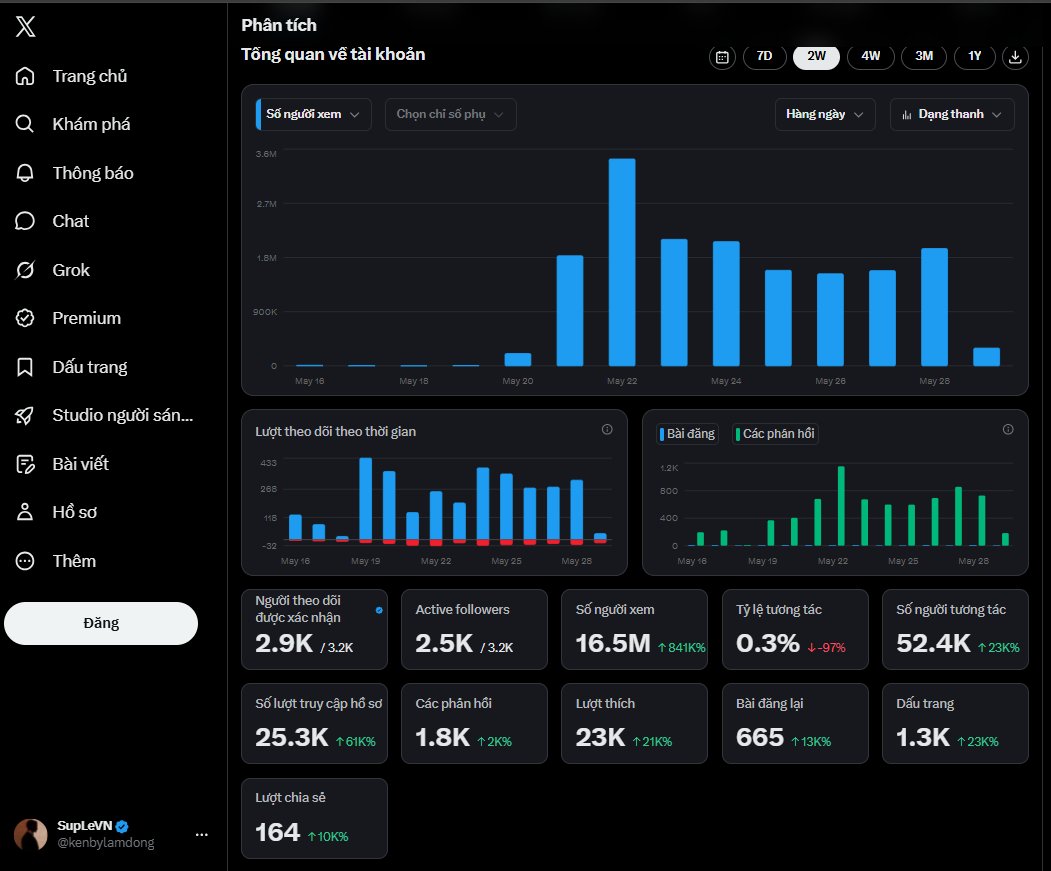Click the SupLeVN profile avatar
This screenshot has width=1051, height=871.
click(x=31, y=835)
